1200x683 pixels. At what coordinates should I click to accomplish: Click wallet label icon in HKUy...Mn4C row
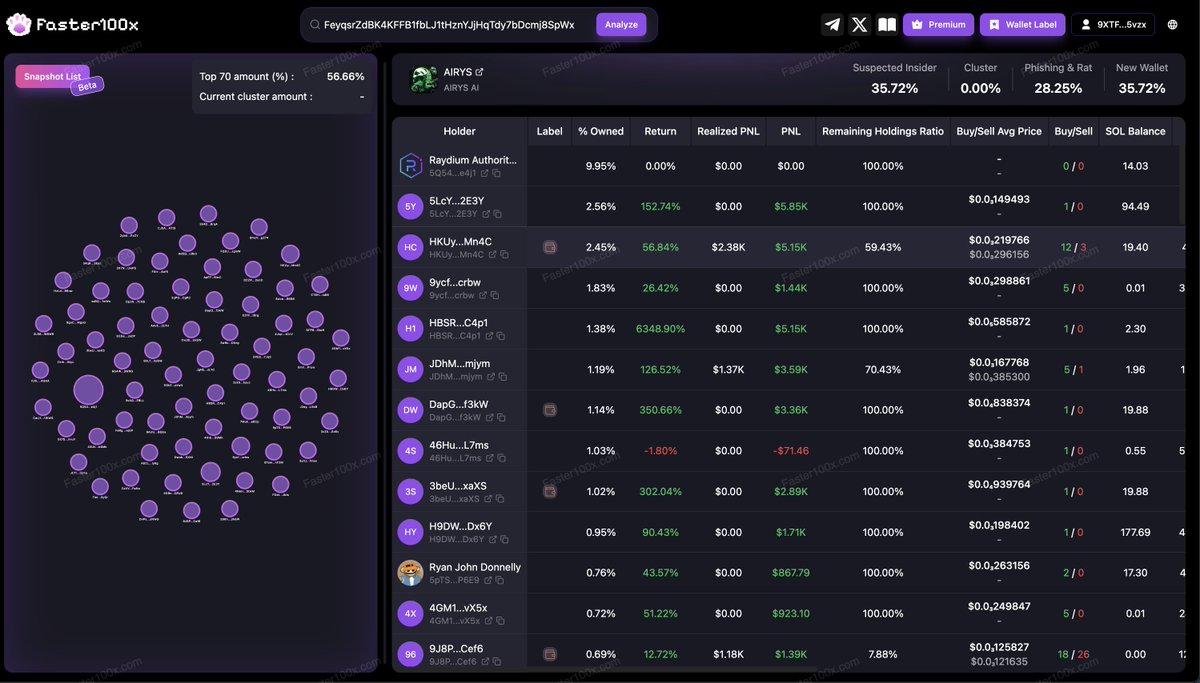(x=549, y=247)
